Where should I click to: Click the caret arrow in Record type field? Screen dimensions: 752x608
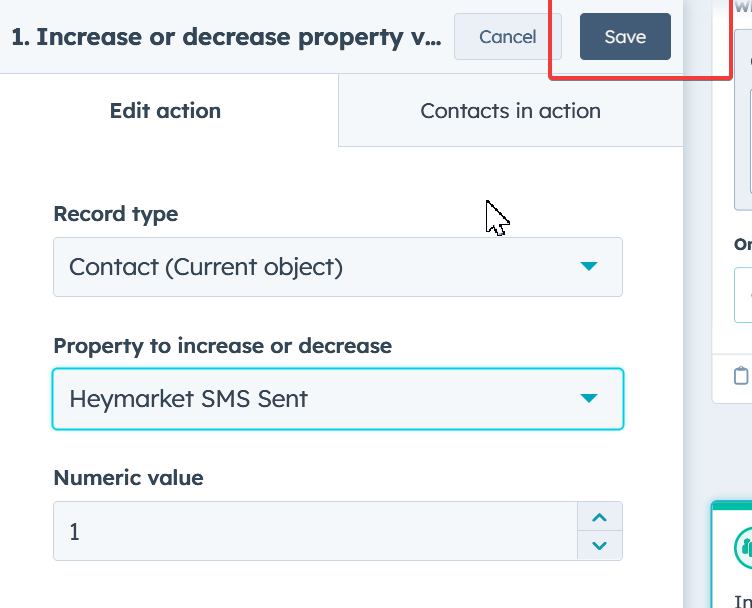click(x=589, y=267)
